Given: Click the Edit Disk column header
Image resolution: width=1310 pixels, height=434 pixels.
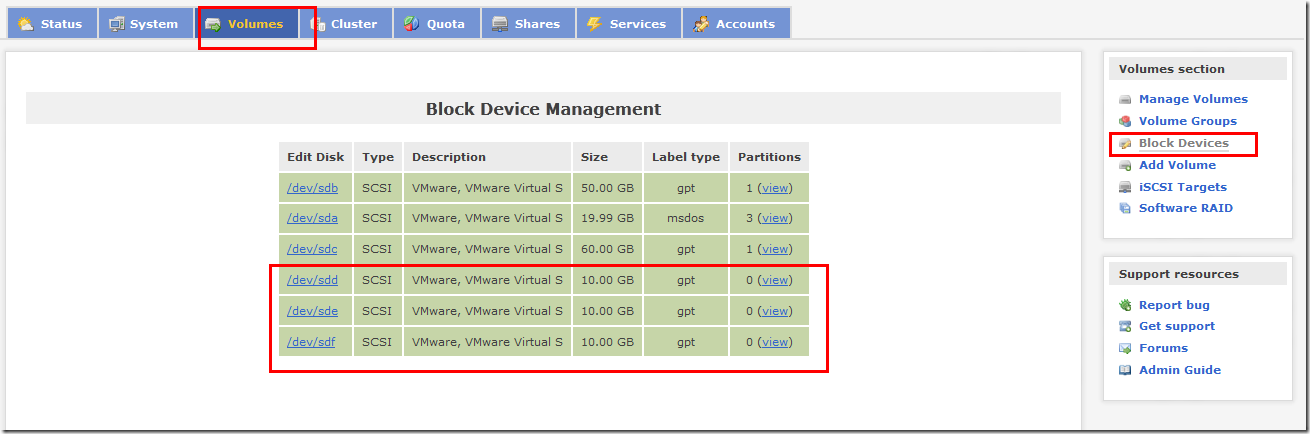Looking at the screenshot, I should (315, 157).
